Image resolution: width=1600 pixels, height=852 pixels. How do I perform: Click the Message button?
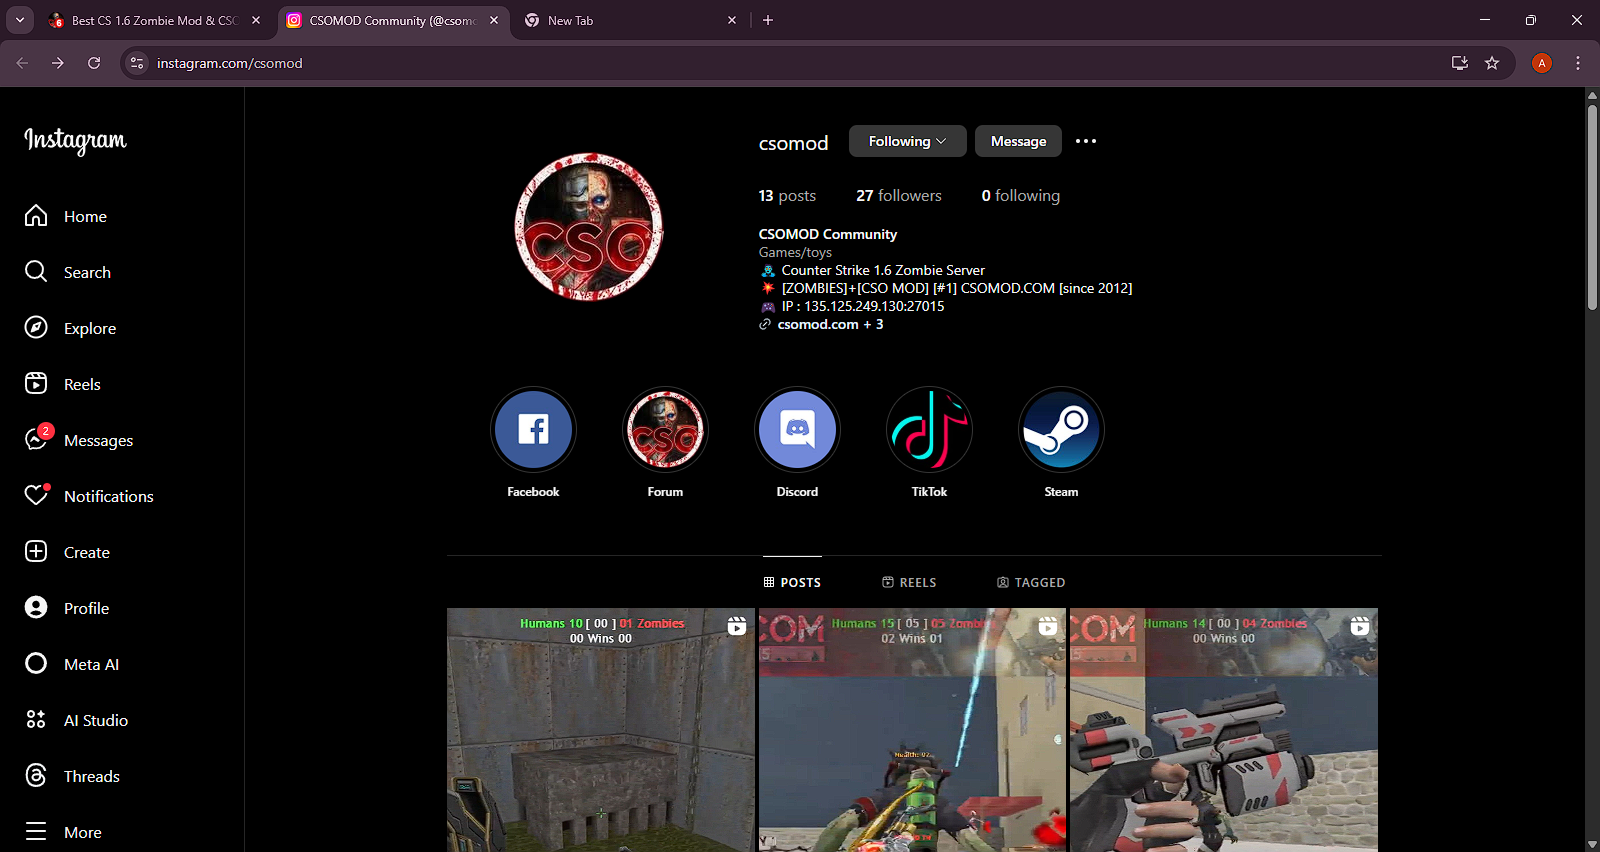tap(1018, 141)
